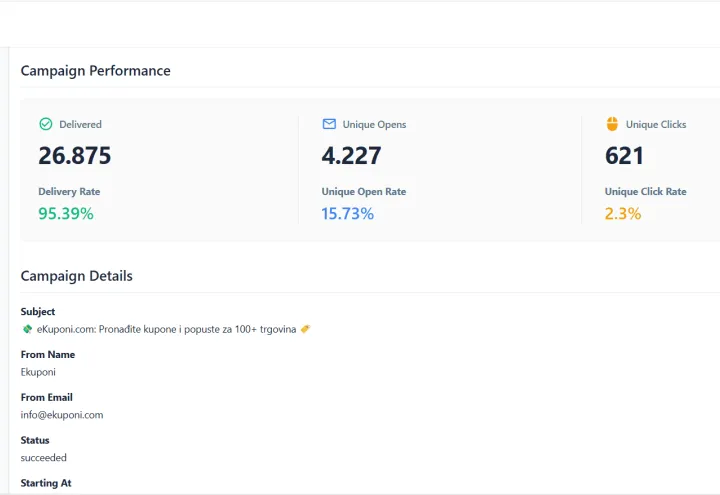Click the money emoji before the subject line
This screenshot has height=495, width=720.
tap(27, 329)
